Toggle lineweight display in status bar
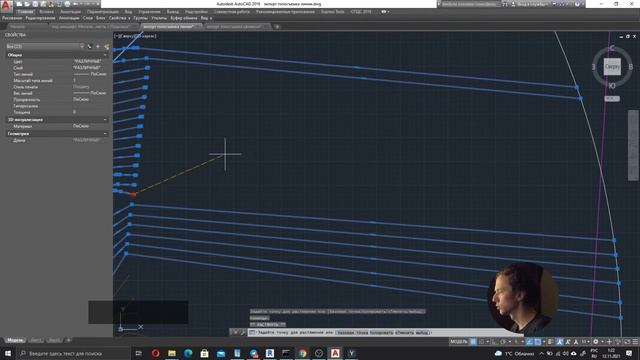 [x=551, y=342]
